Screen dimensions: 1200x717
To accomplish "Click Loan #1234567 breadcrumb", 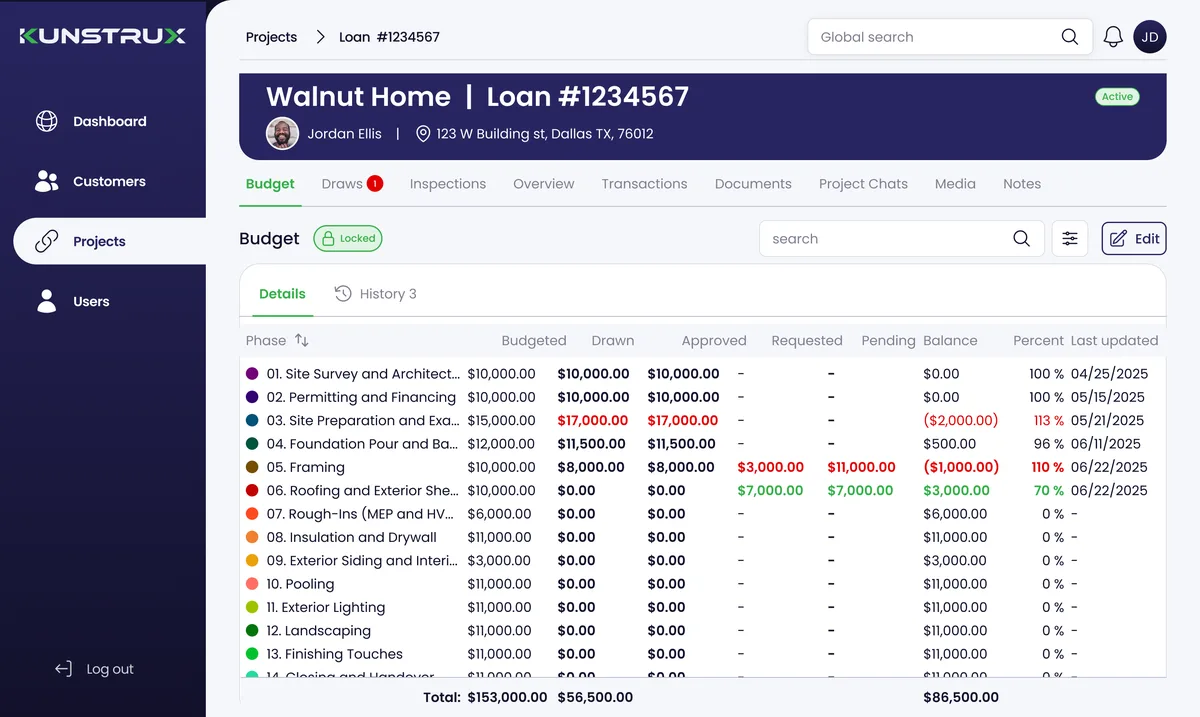I will pos(389,37).
